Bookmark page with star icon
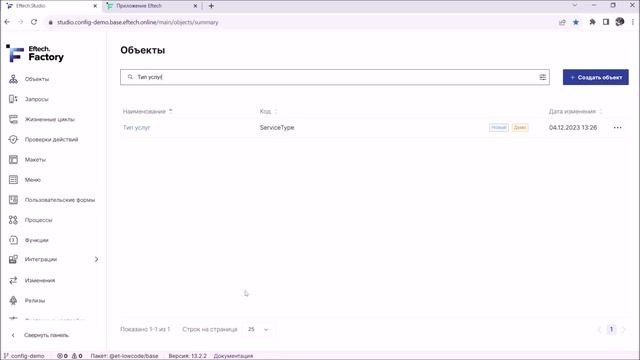Viewport: 640px width, 360px height. pyautogui.click(x=576, y=22)
